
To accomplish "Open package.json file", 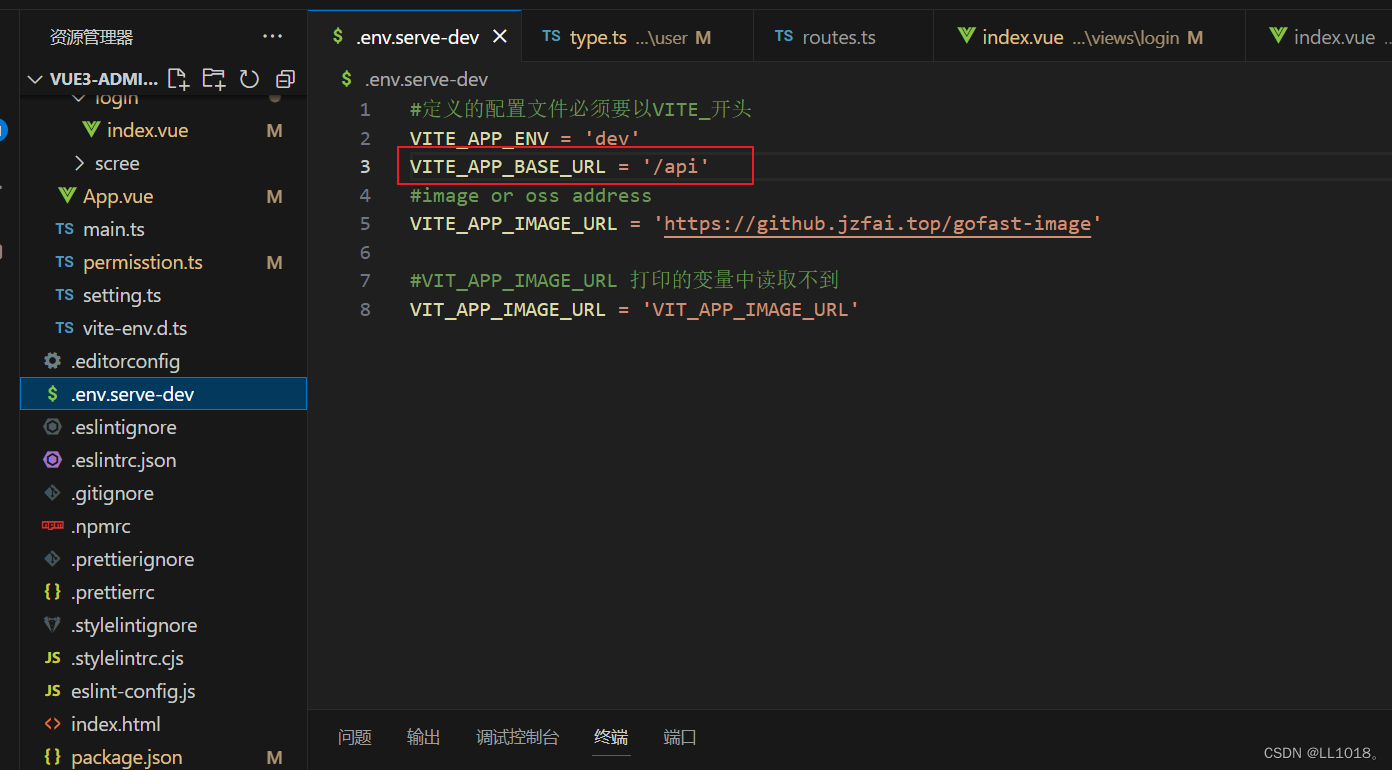I will coord(126,757).
